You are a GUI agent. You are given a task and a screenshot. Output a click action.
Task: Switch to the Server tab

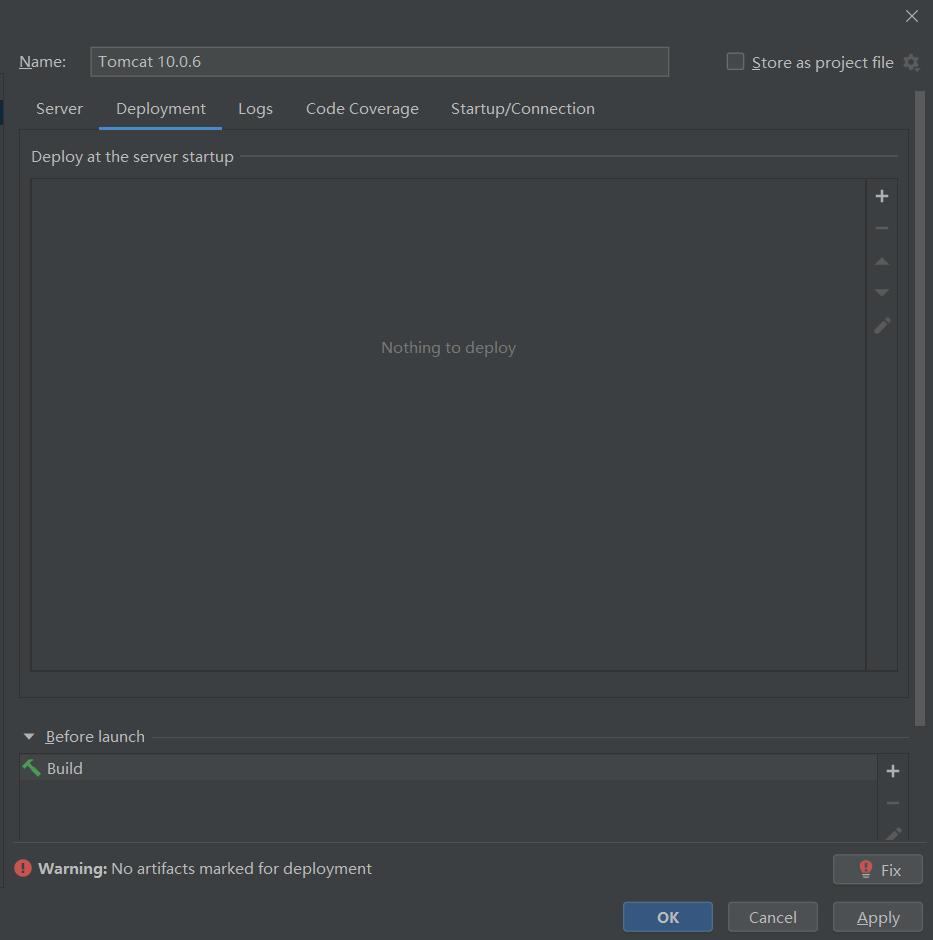pos(59,109)
